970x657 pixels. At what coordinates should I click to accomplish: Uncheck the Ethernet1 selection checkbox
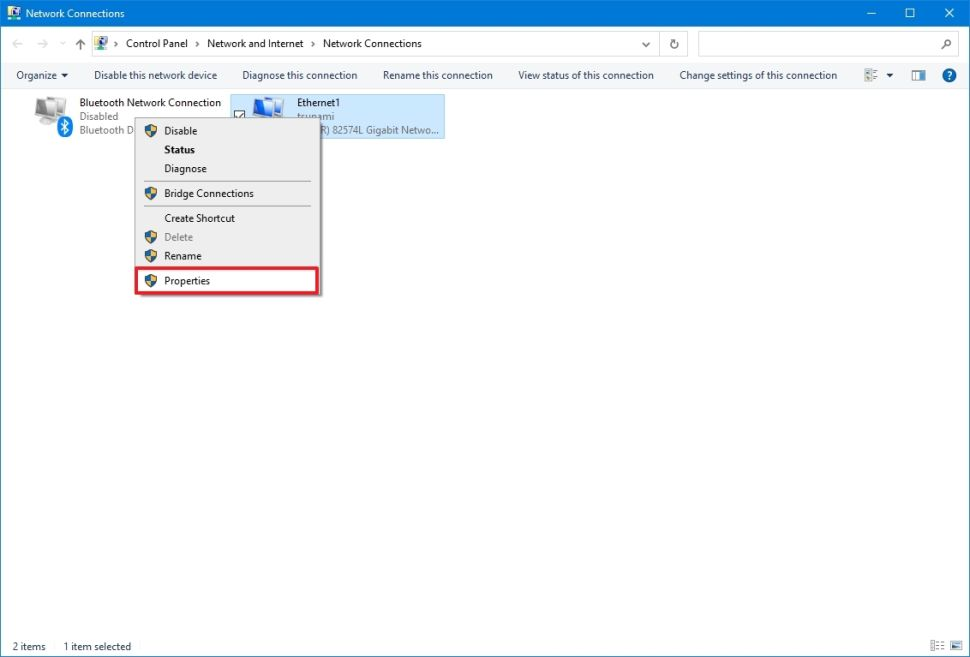(240, 116)
